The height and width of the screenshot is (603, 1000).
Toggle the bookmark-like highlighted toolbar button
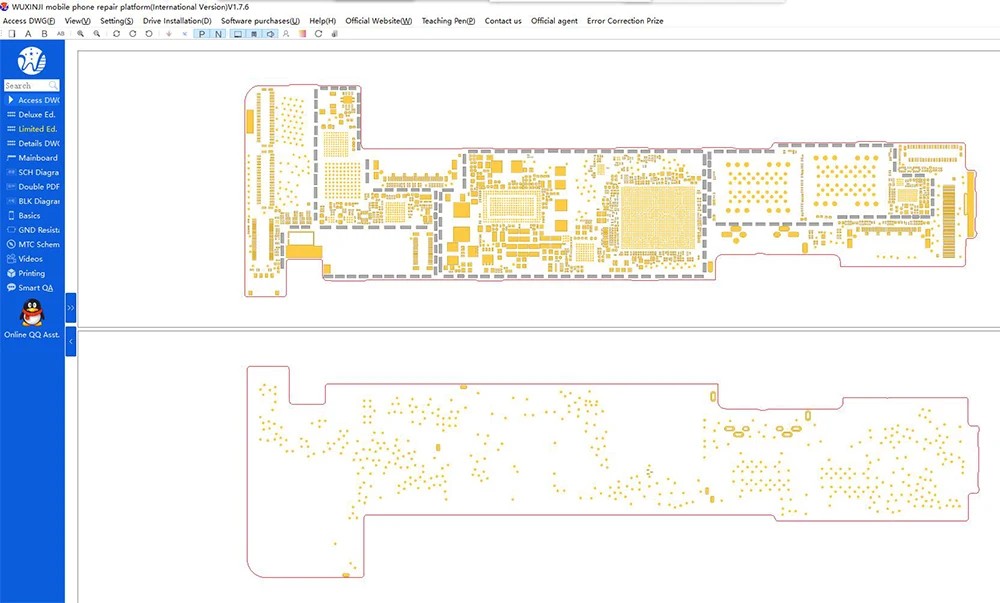tap(254, 34)
